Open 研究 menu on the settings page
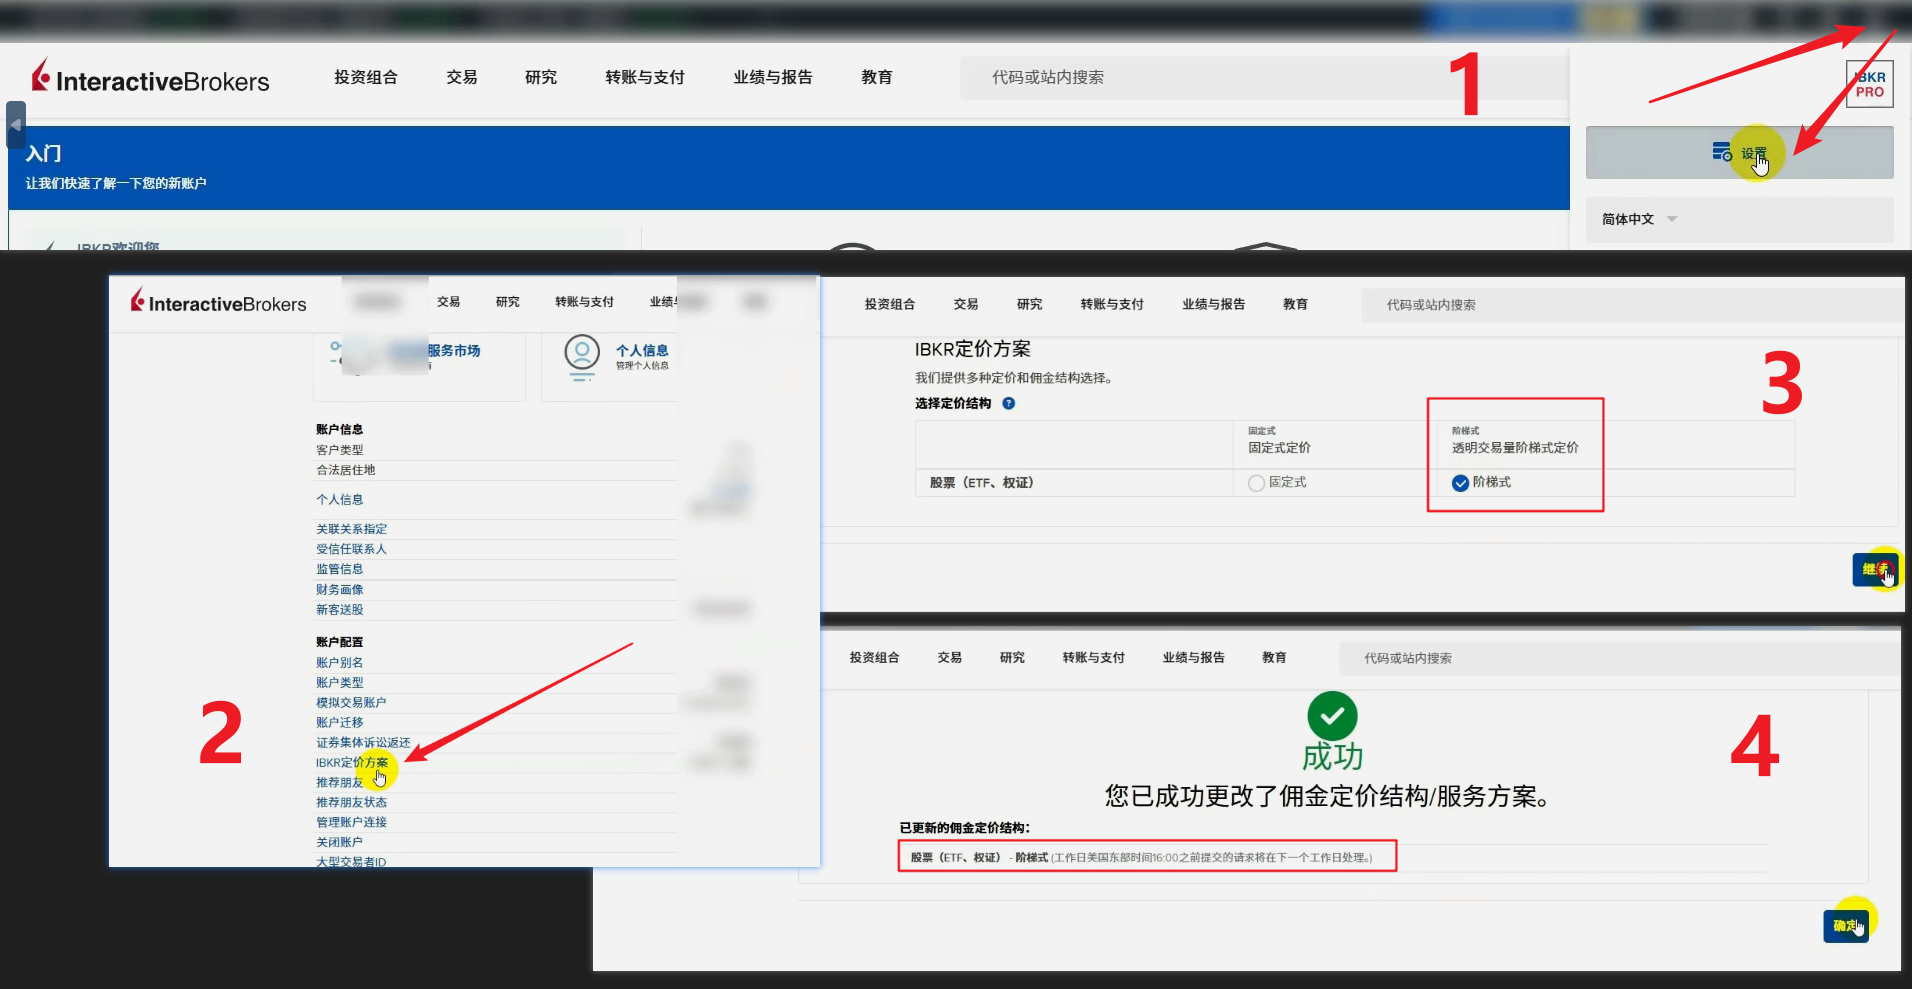1912x989 pixels. coord(508,302)
